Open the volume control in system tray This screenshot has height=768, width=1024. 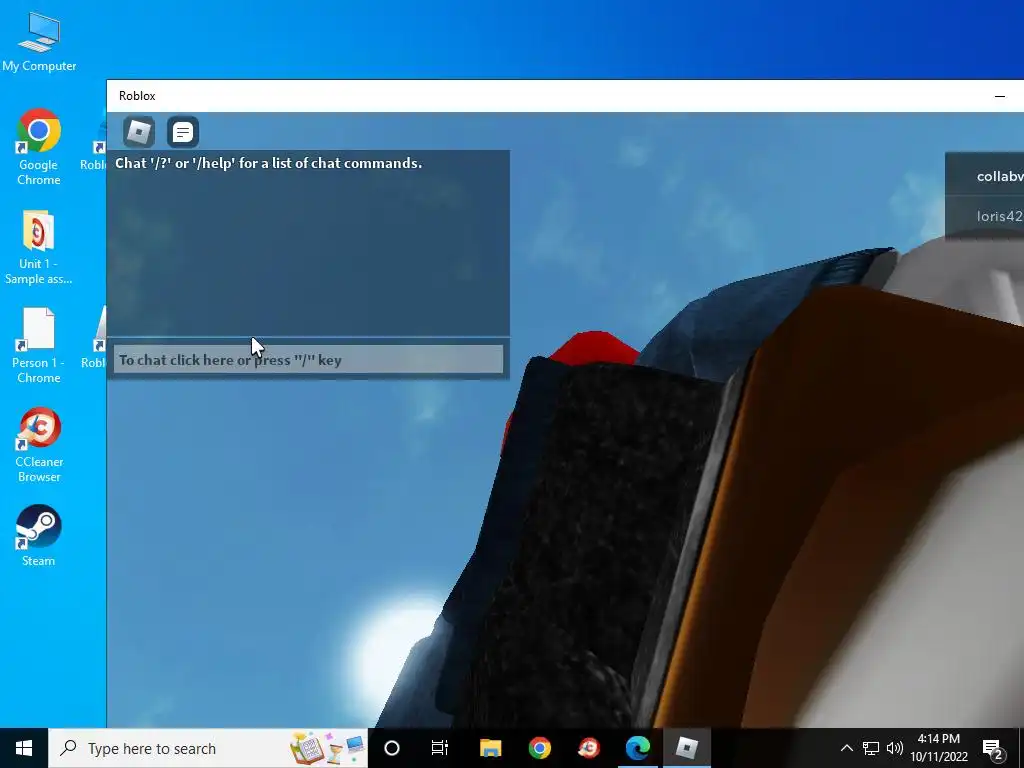895,748
